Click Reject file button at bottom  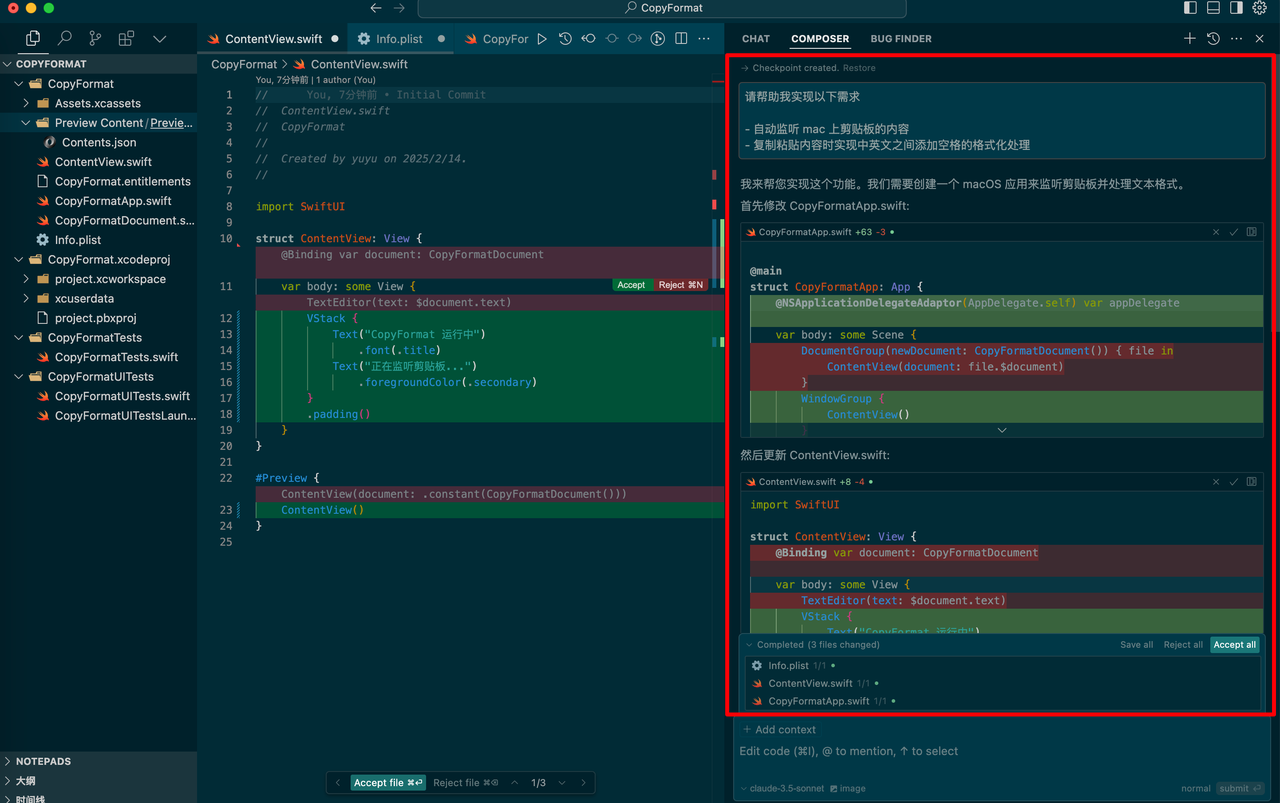(466, 783)
